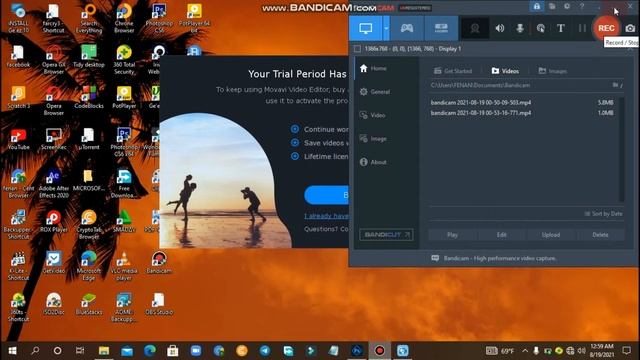Open Windows Start menu

[12, 351]
